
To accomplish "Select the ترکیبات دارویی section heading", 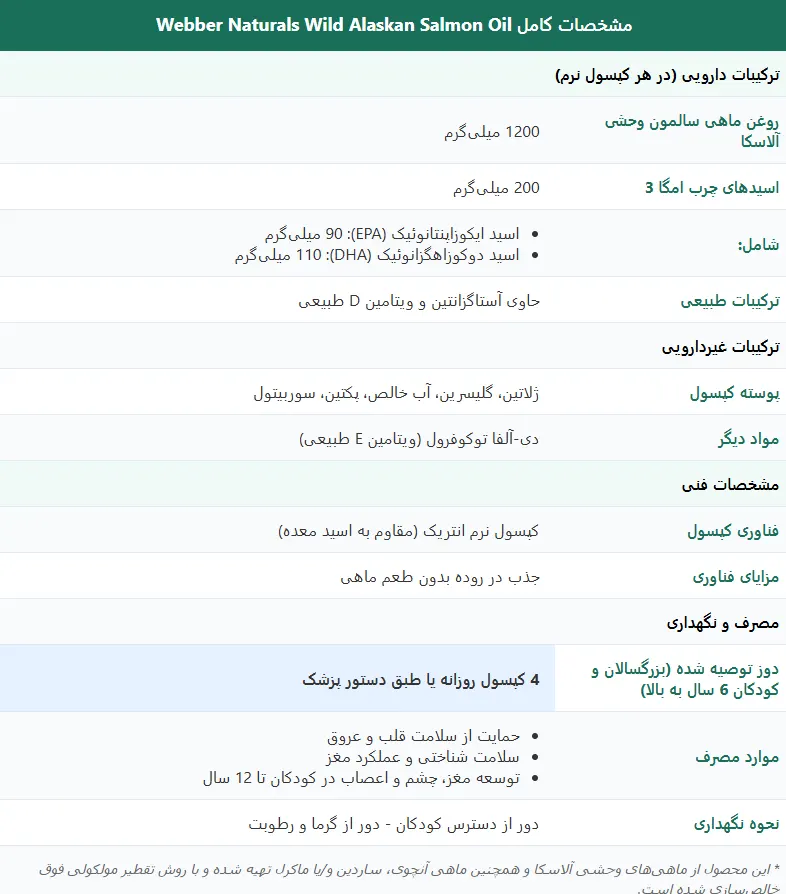I will pyautogui.click(x=667, y=75).
